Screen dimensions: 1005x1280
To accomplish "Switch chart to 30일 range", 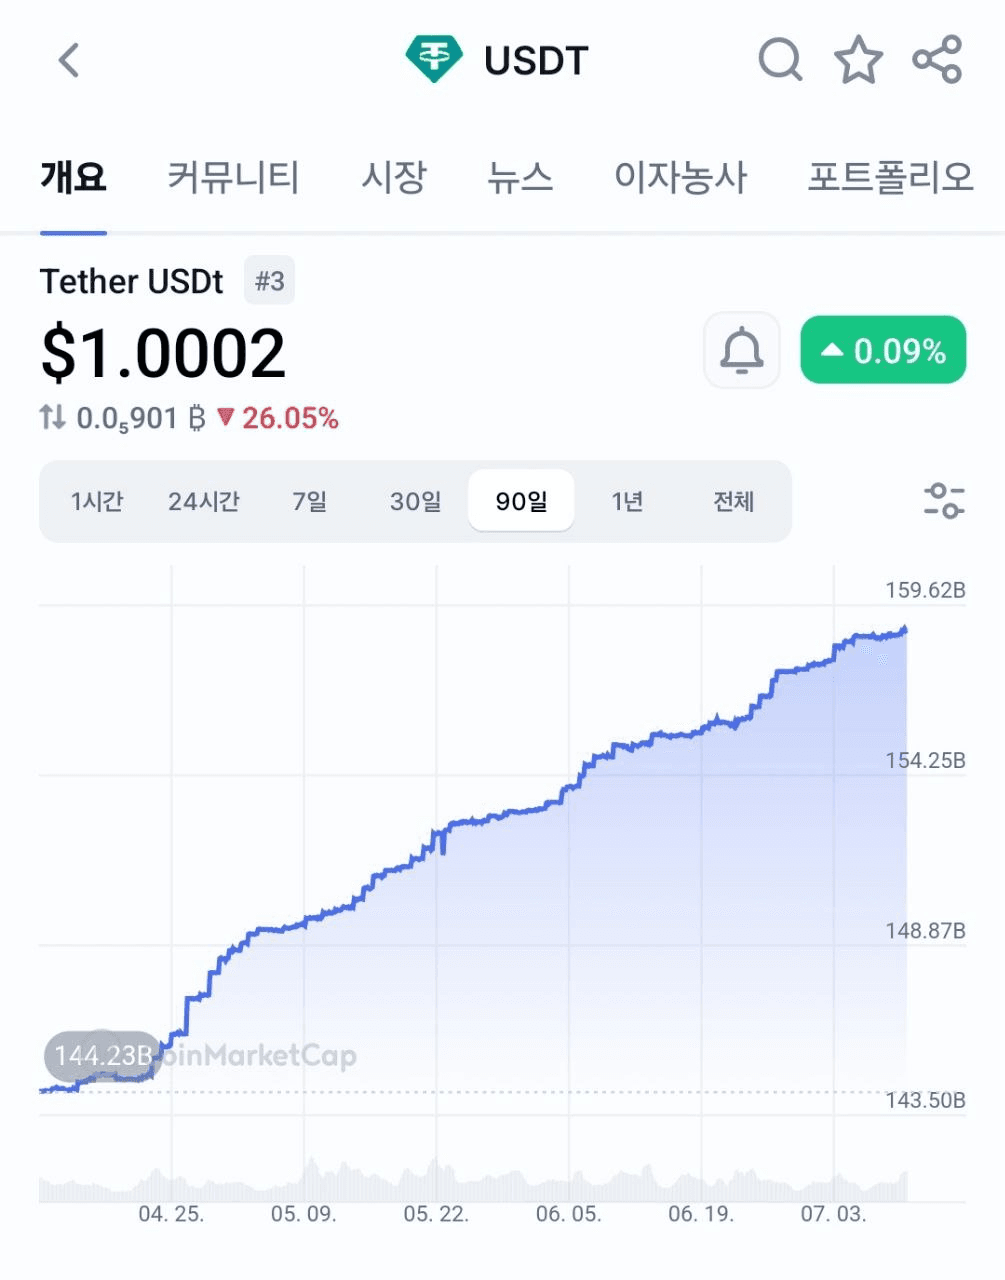I will pyautogui.click(x=416, y=501).
